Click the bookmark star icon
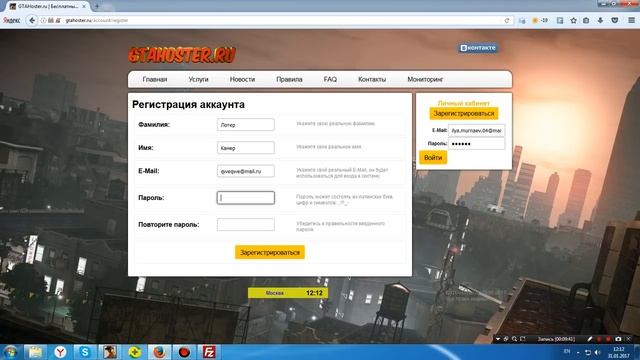640x360 pixels. 573,20
